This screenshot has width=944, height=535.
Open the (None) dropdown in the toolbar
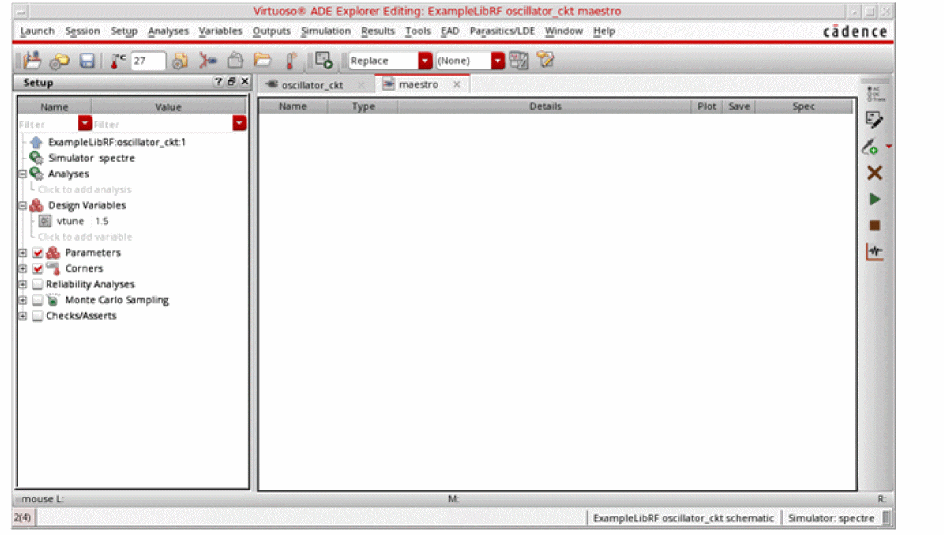click(x=497, y=61)
